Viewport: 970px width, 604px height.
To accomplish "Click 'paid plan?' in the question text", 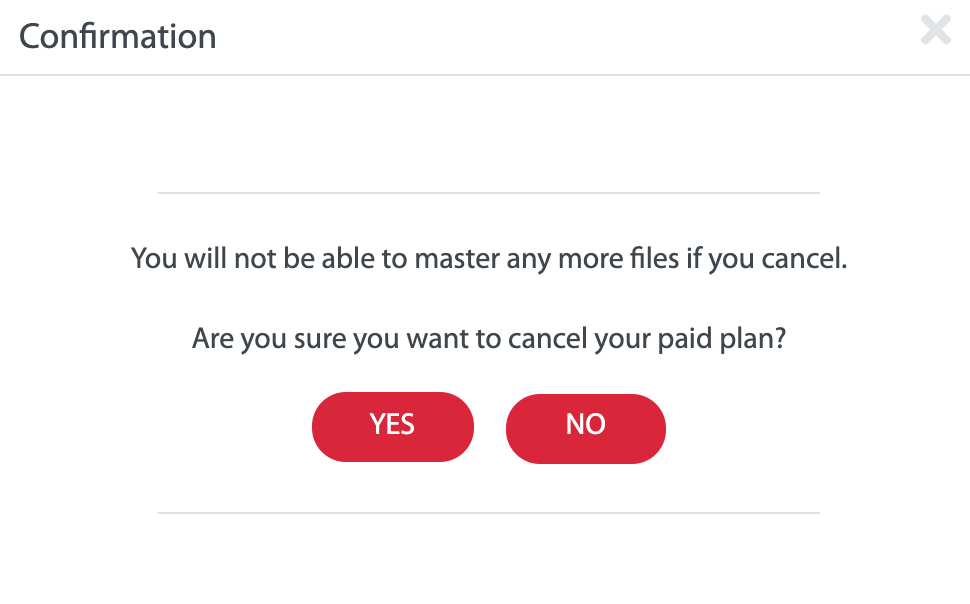I will tap(721, 339).
